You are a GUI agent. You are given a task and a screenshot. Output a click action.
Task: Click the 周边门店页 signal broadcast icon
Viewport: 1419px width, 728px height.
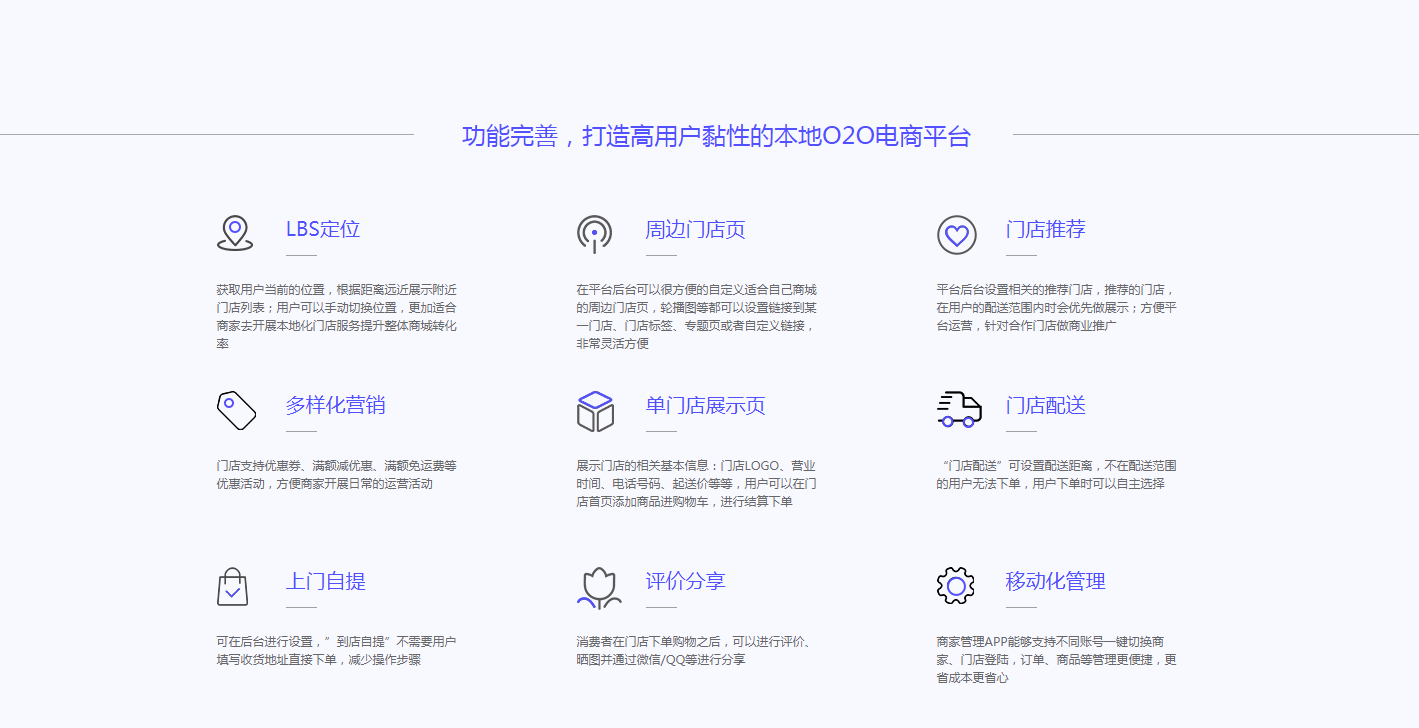(595, 234)
